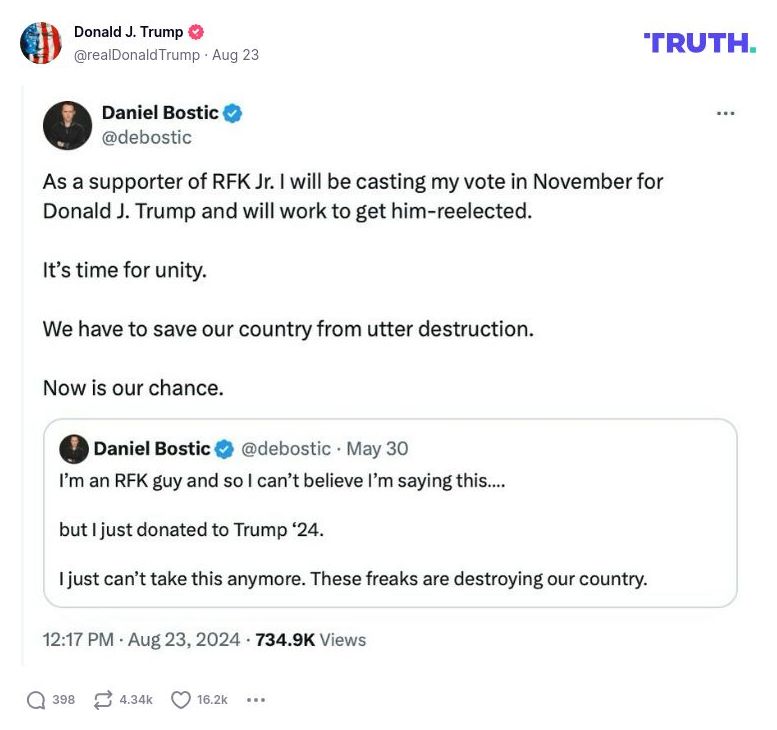Click the small avatar in quoted tweet
The width and height of the screenshot is (777, 730).
(x=74, y=448)
